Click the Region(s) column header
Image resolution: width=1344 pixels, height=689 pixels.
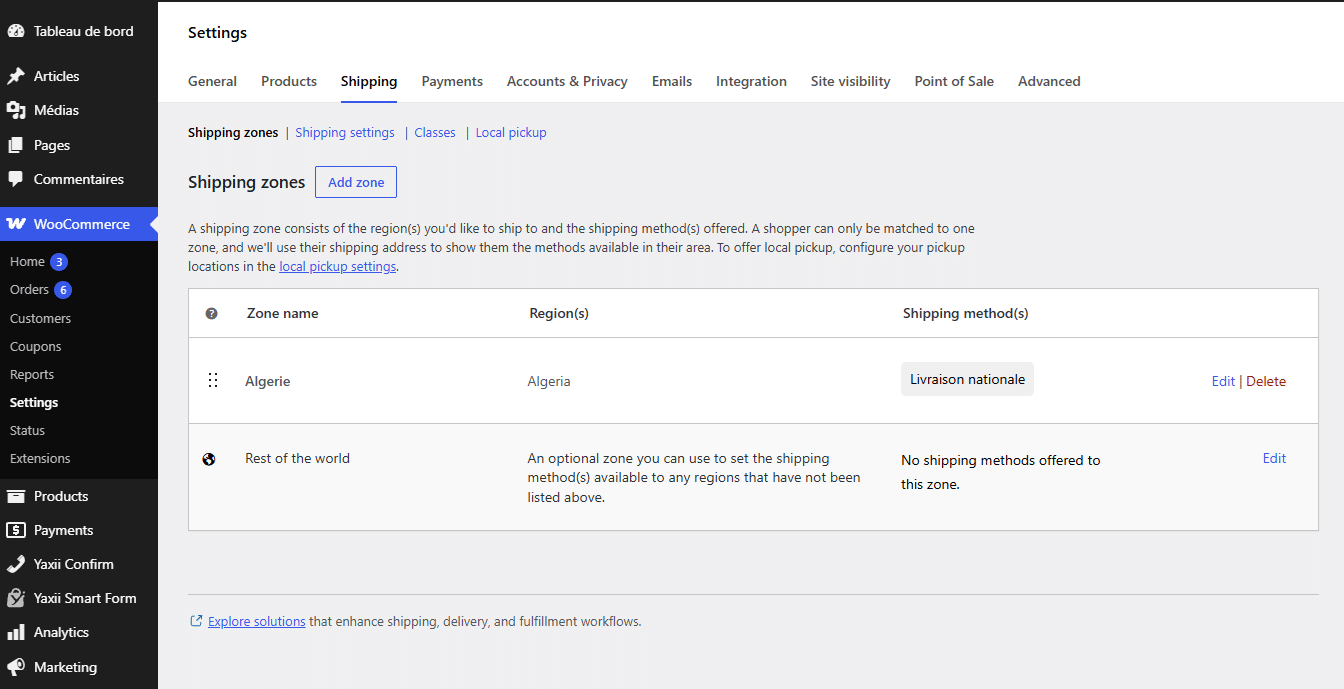pos(559,313)
